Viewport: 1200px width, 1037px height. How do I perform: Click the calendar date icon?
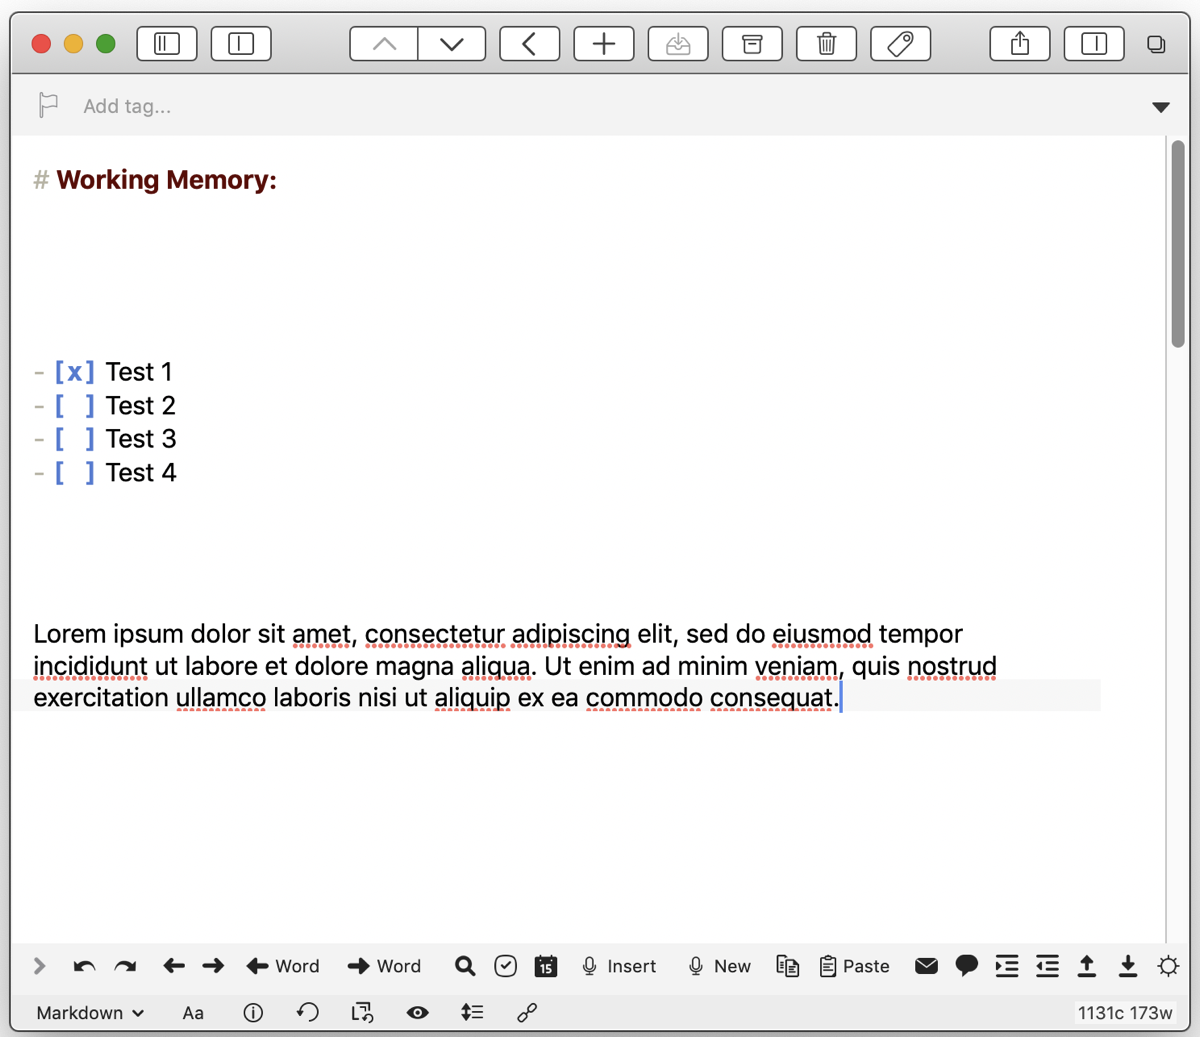point(546,966)
